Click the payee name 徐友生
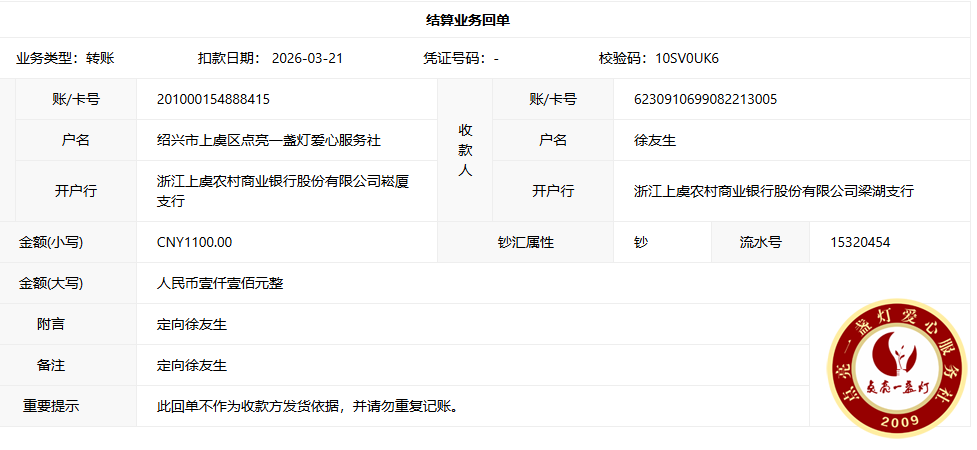The image size is (977, 450). point(655,140)
